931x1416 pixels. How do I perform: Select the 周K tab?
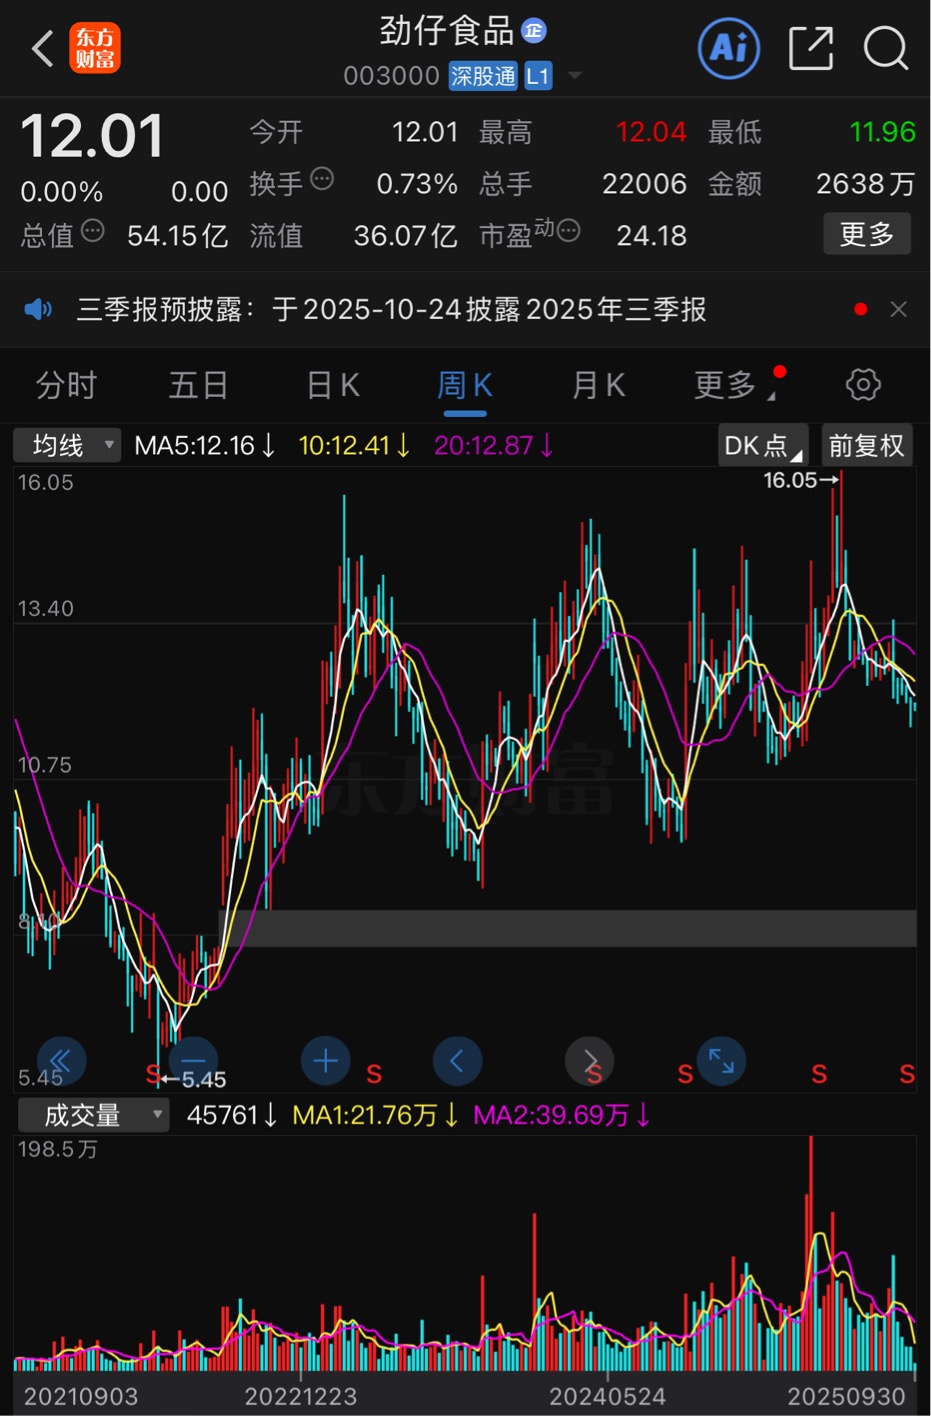465,385
